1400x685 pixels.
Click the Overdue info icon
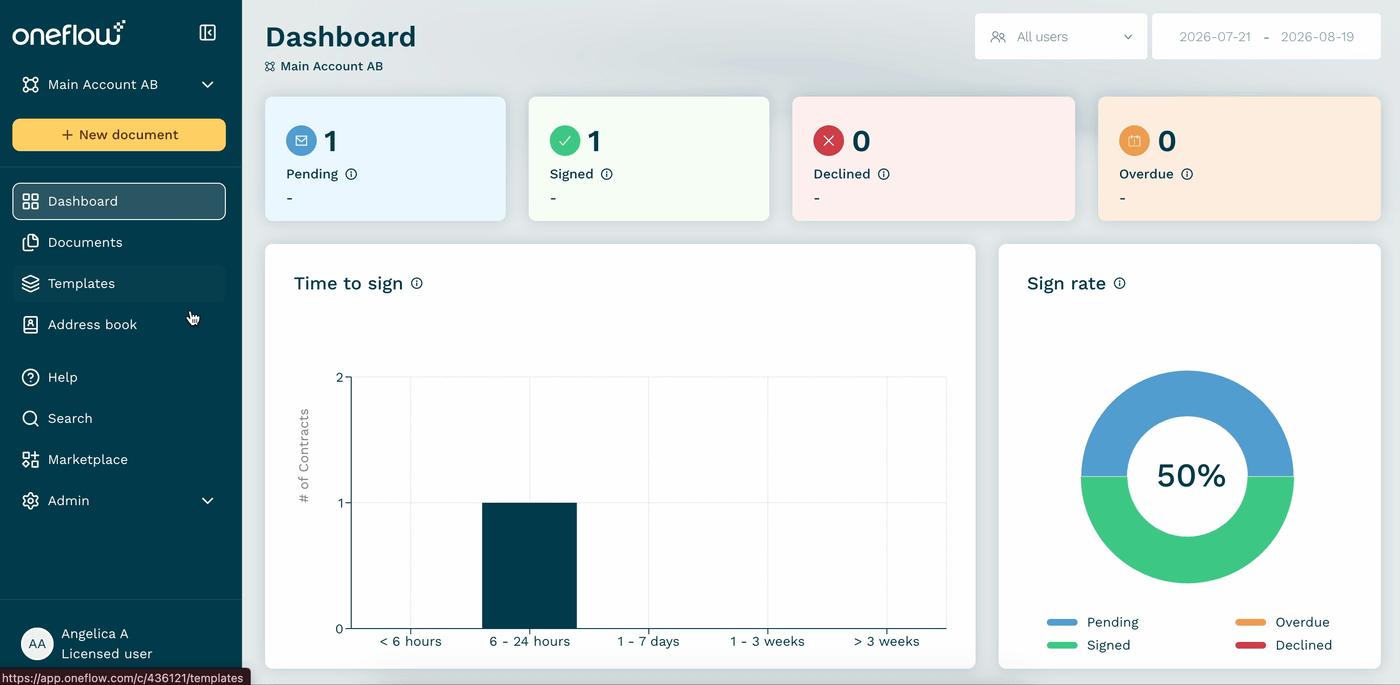[x=1187, y=174]
